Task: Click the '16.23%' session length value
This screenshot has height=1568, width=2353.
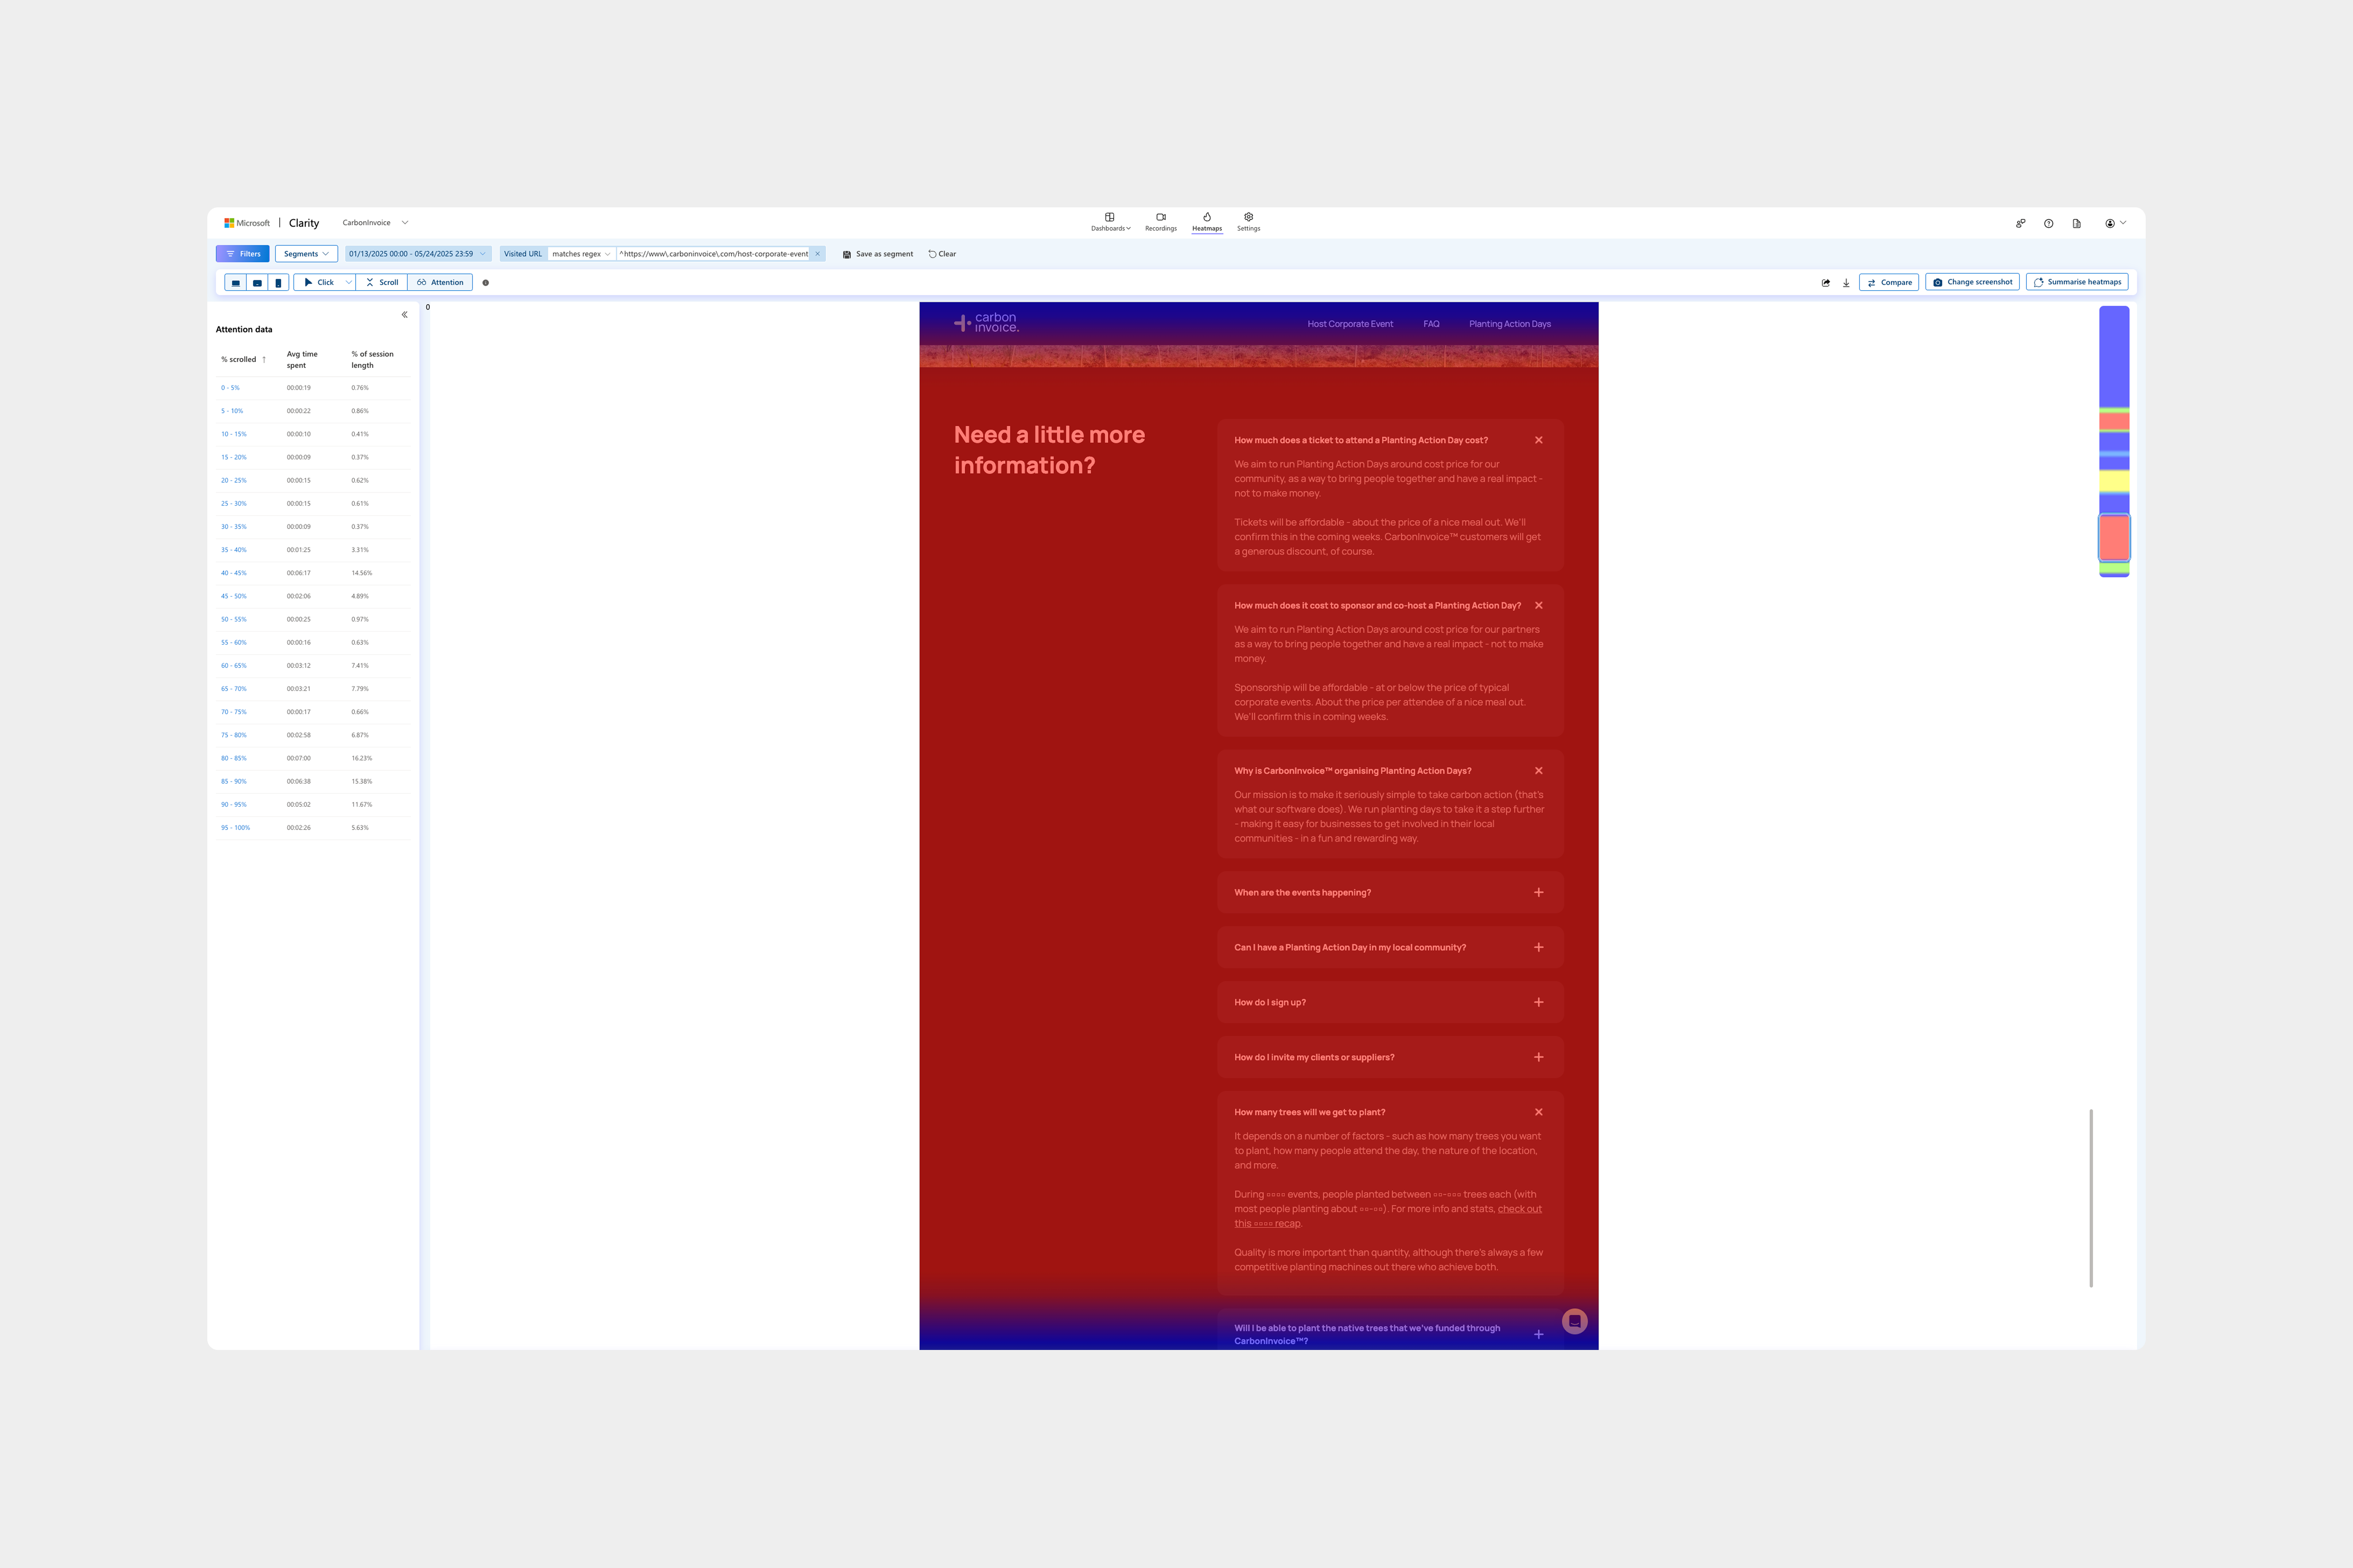Action: point(362,758)
